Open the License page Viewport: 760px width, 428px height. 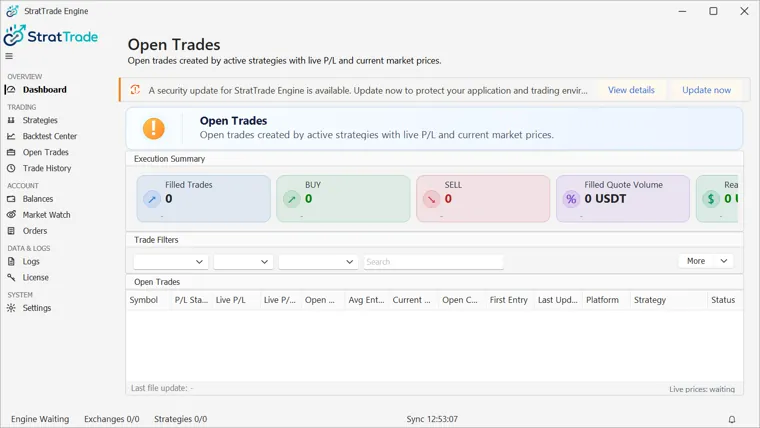35,277
